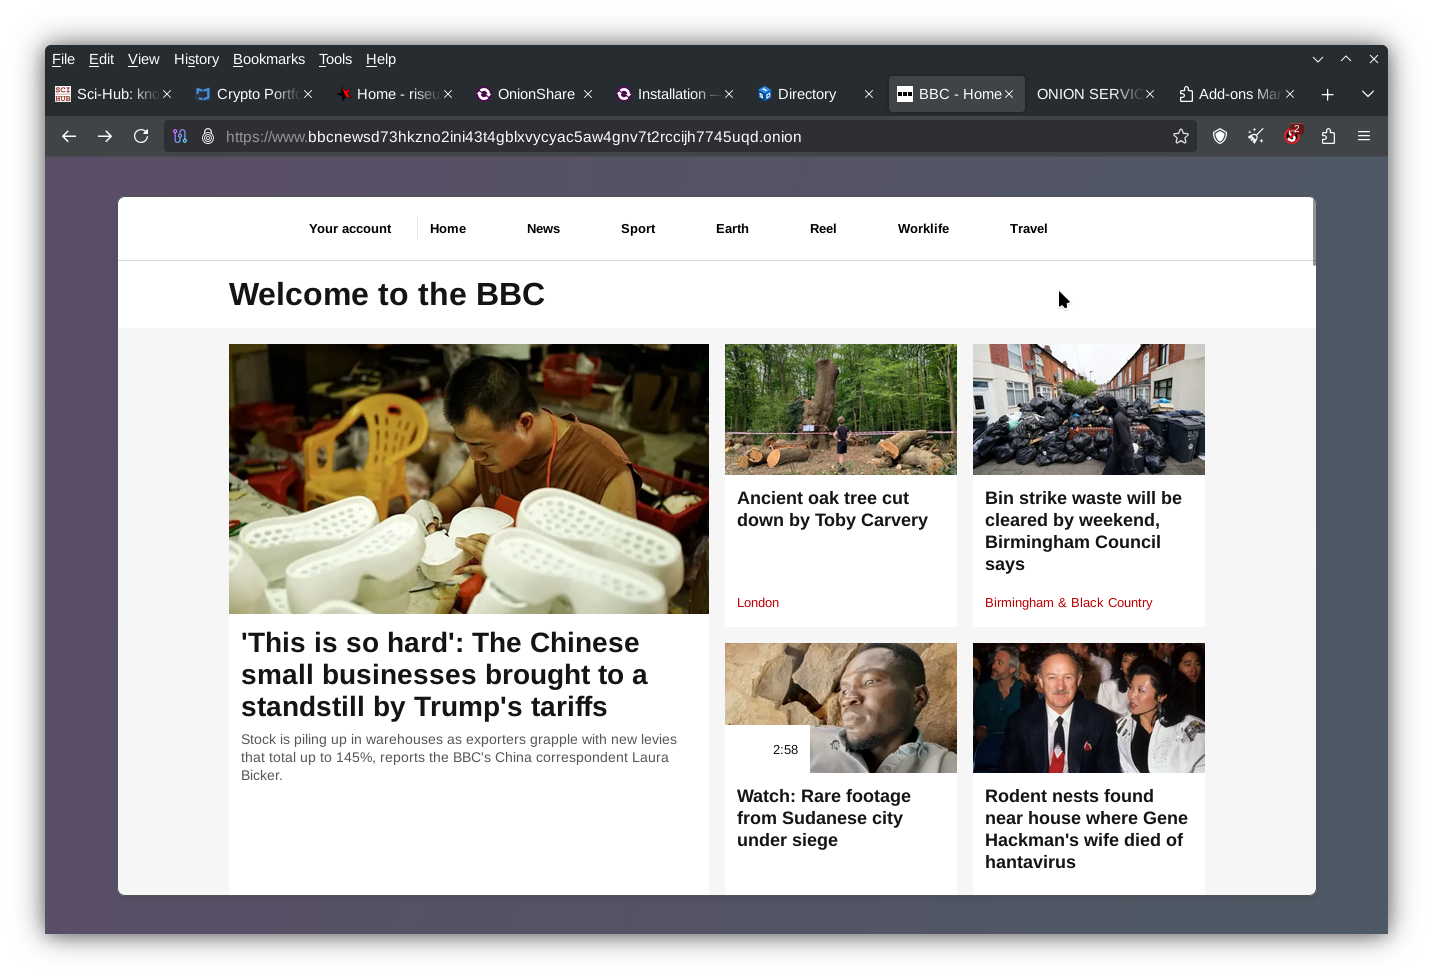Open the NoScript extension icon
The image size is (1433, 979).
[1292, 135]
